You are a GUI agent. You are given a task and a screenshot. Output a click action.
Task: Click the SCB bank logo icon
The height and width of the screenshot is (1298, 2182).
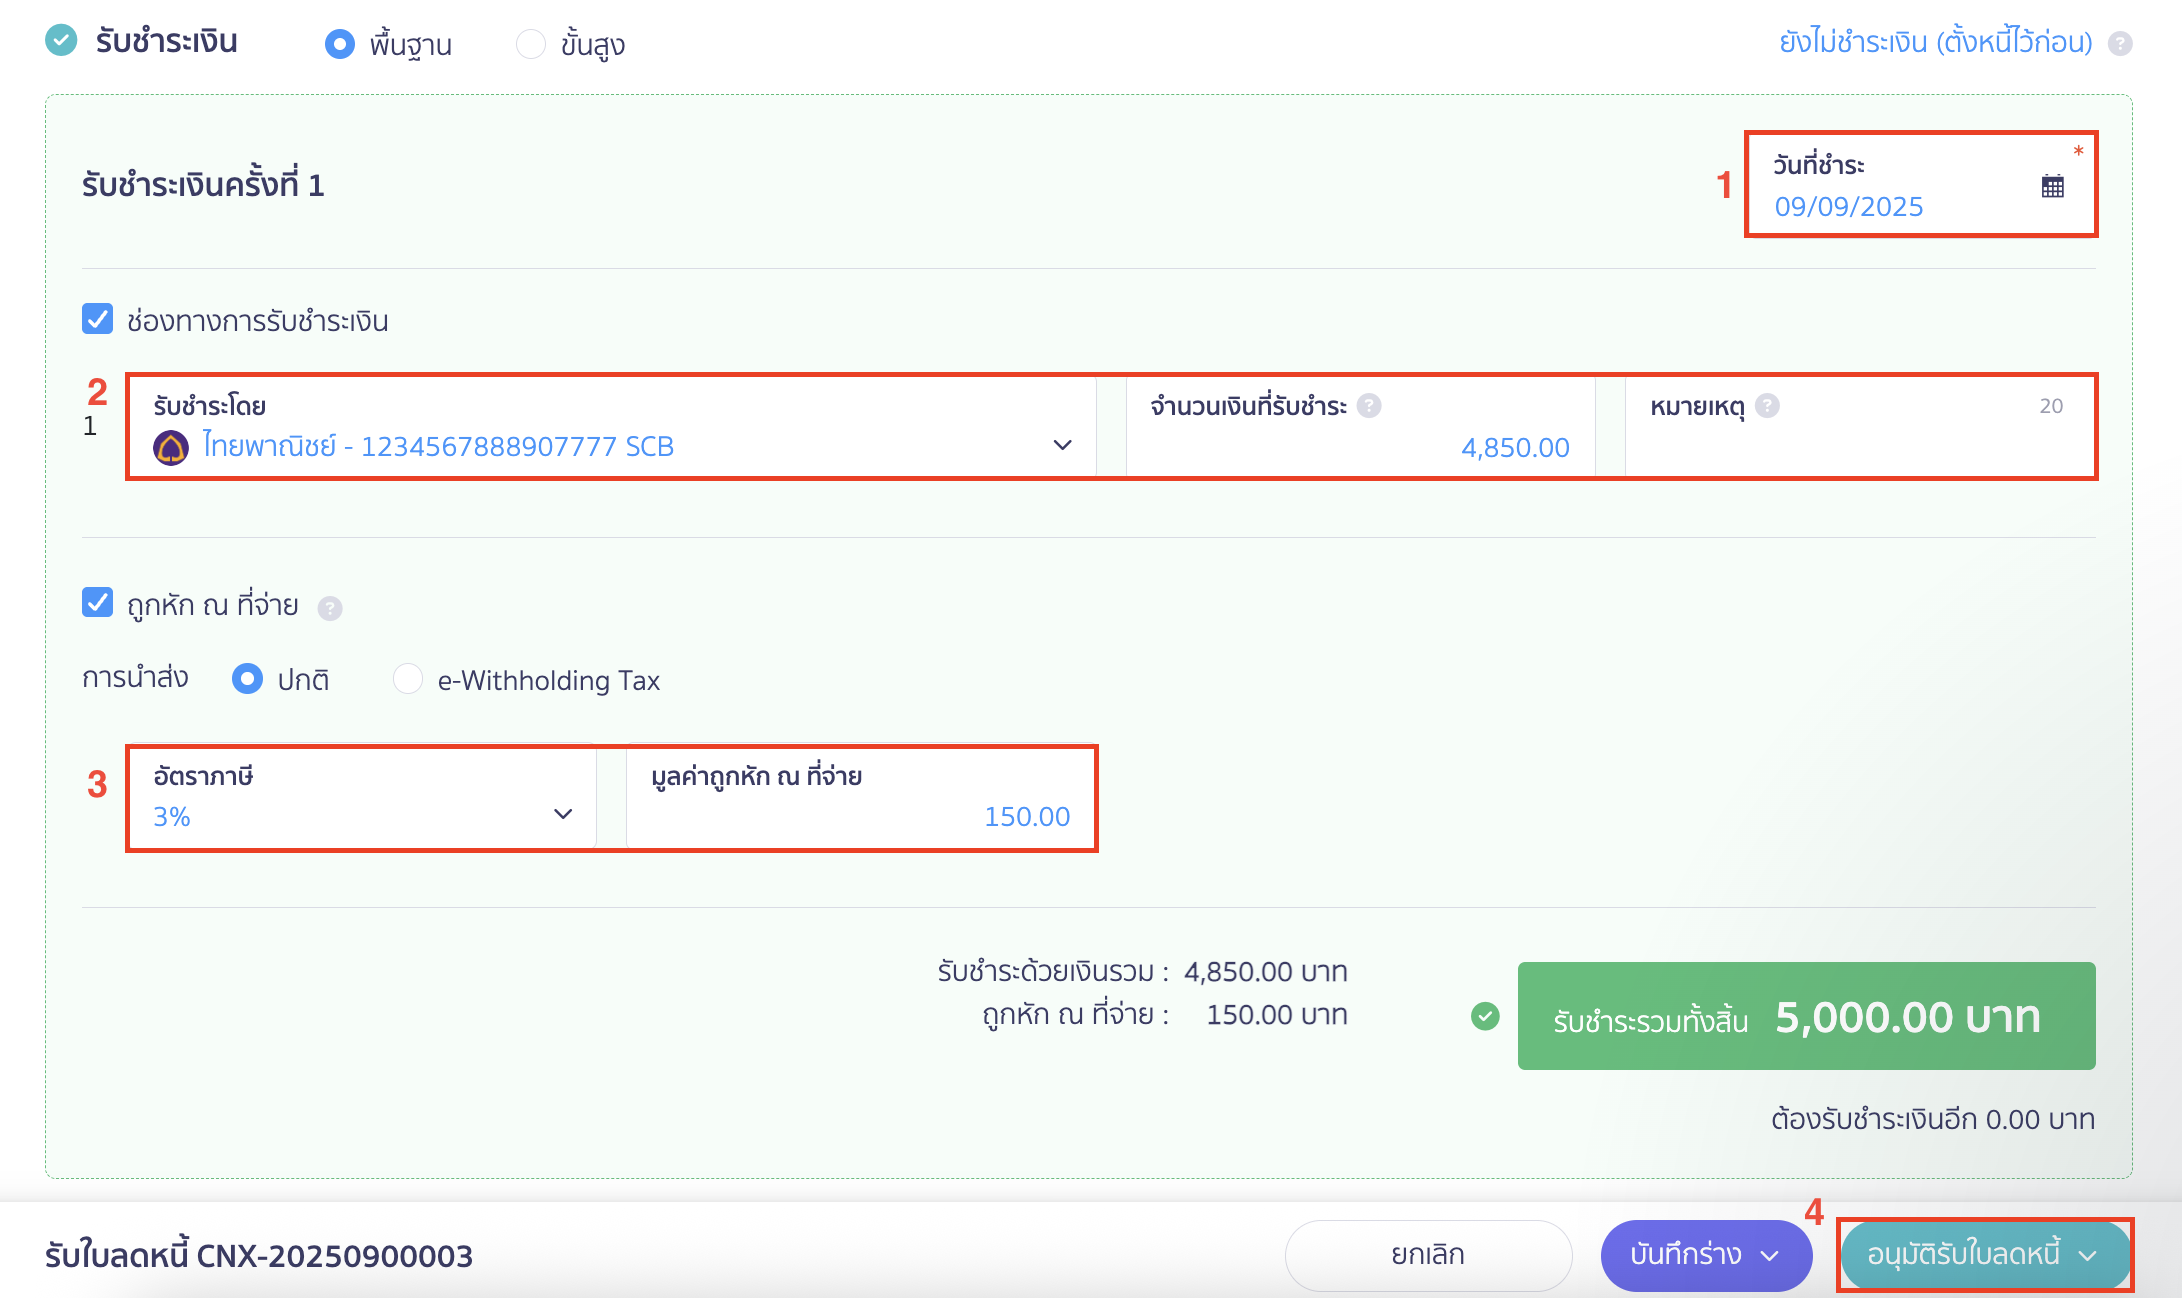click(171, 447)
